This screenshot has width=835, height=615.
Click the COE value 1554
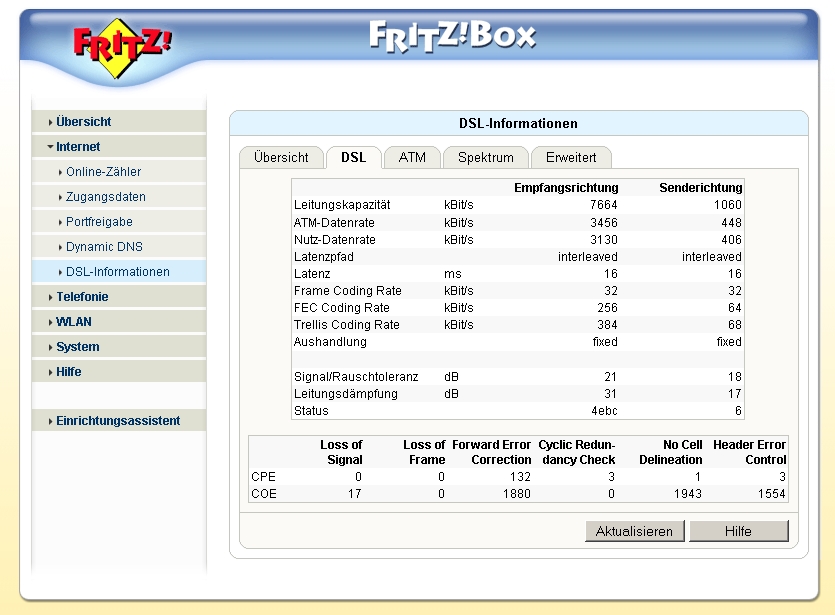click(x=772, y=494)
